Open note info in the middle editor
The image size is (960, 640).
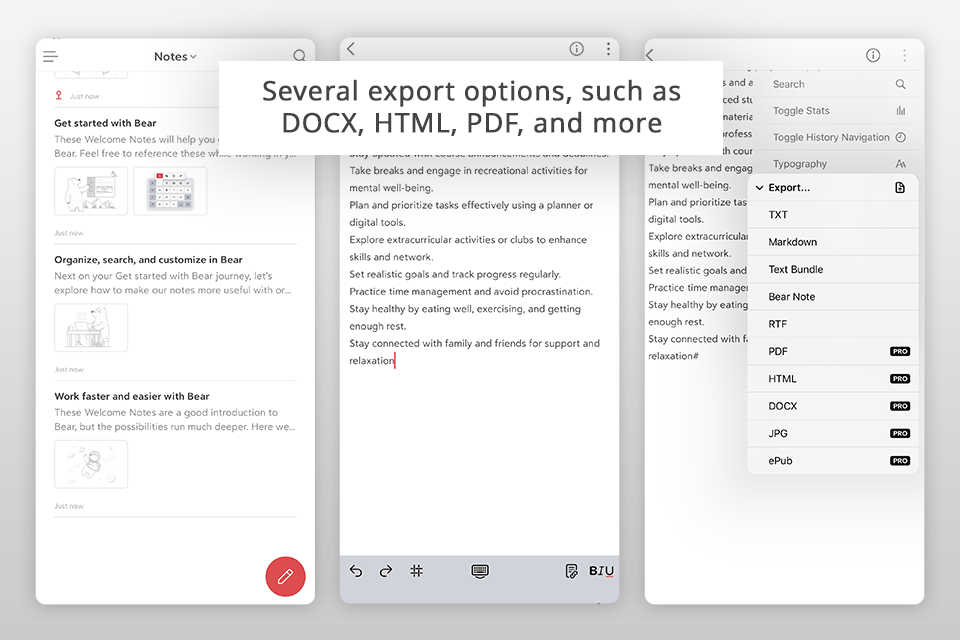577,49
